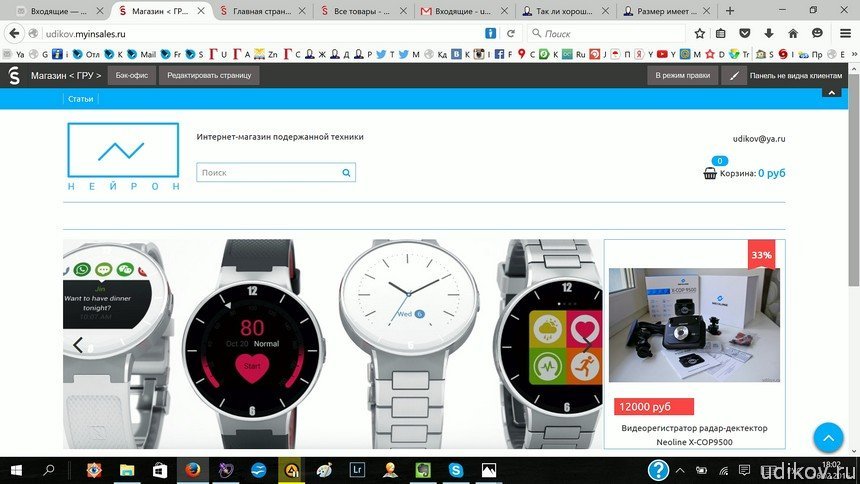Click the carousel previous arrow
This screenshot has height=484, width=860.
[78, 345]
